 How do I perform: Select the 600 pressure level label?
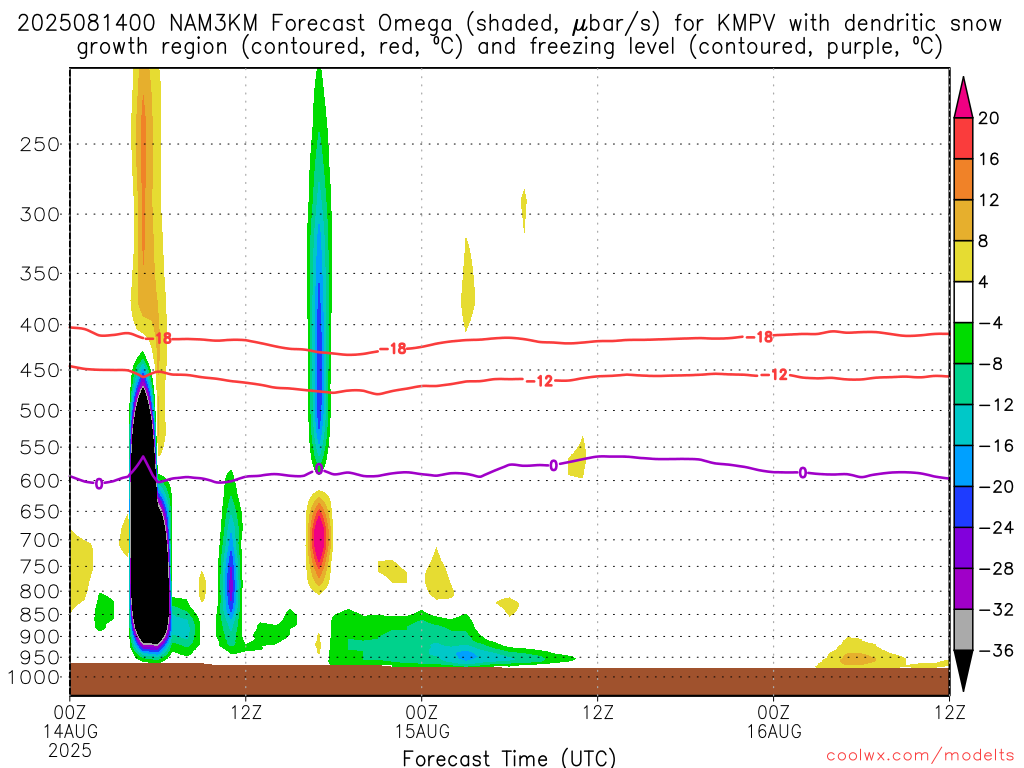40,481
